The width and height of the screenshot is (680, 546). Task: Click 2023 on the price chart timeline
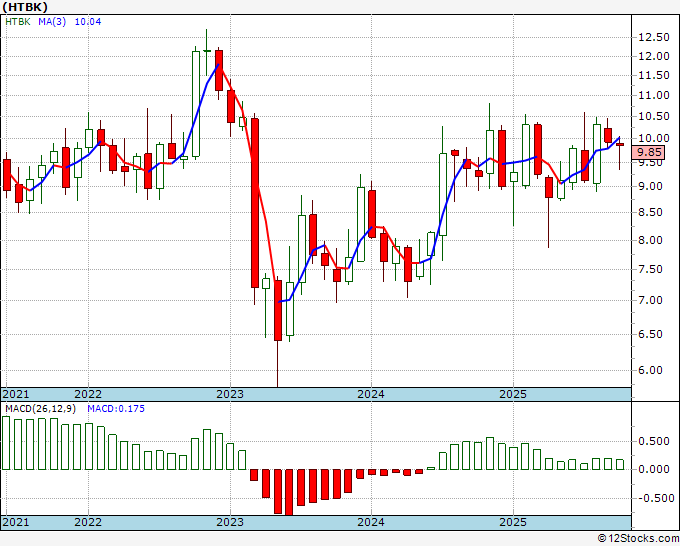pos(230,394)
